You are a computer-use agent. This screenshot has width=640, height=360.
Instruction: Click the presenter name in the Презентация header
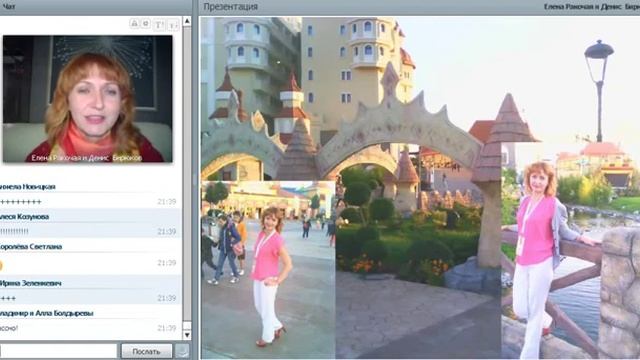point(592,7)
